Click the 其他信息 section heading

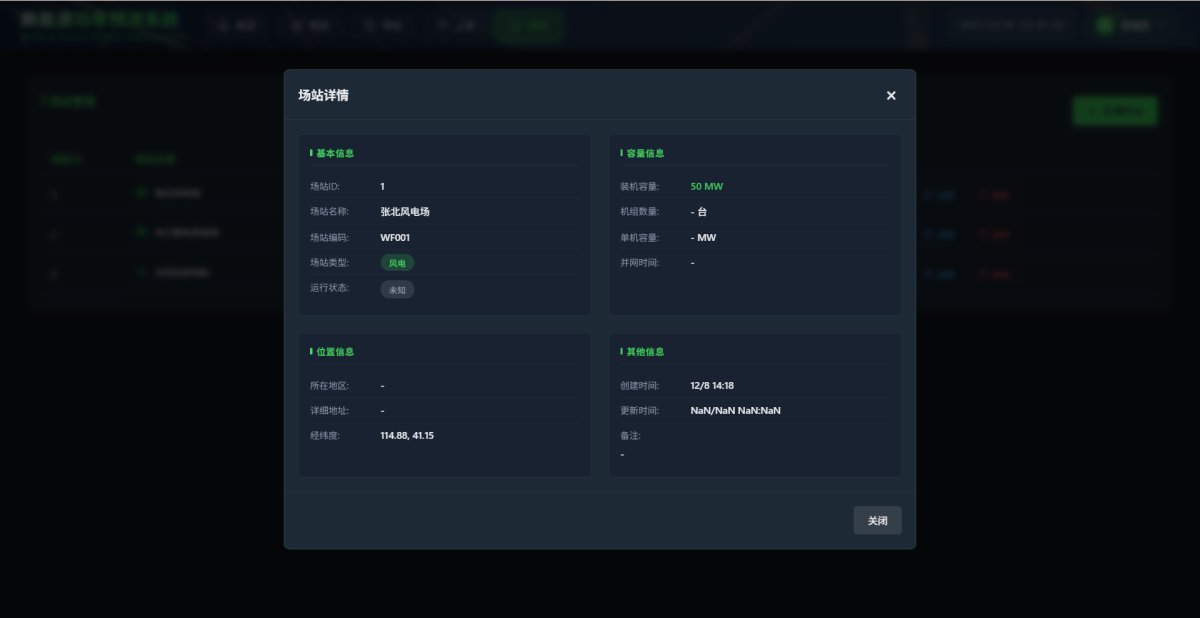coord(645,352)
